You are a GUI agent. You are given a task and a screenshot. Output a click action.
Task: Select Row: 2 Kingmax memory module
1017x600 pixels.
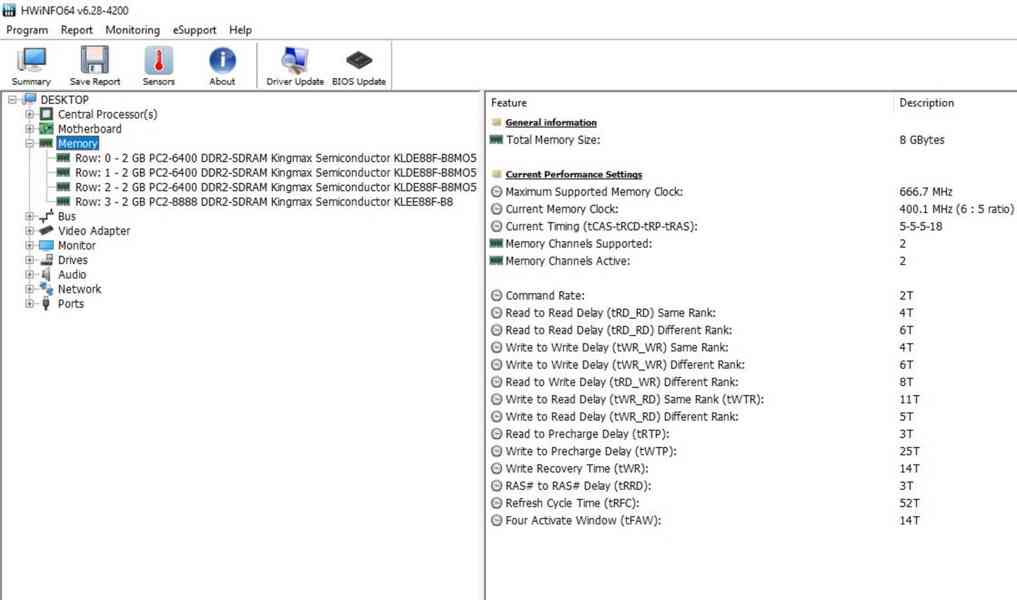(276, 187)
